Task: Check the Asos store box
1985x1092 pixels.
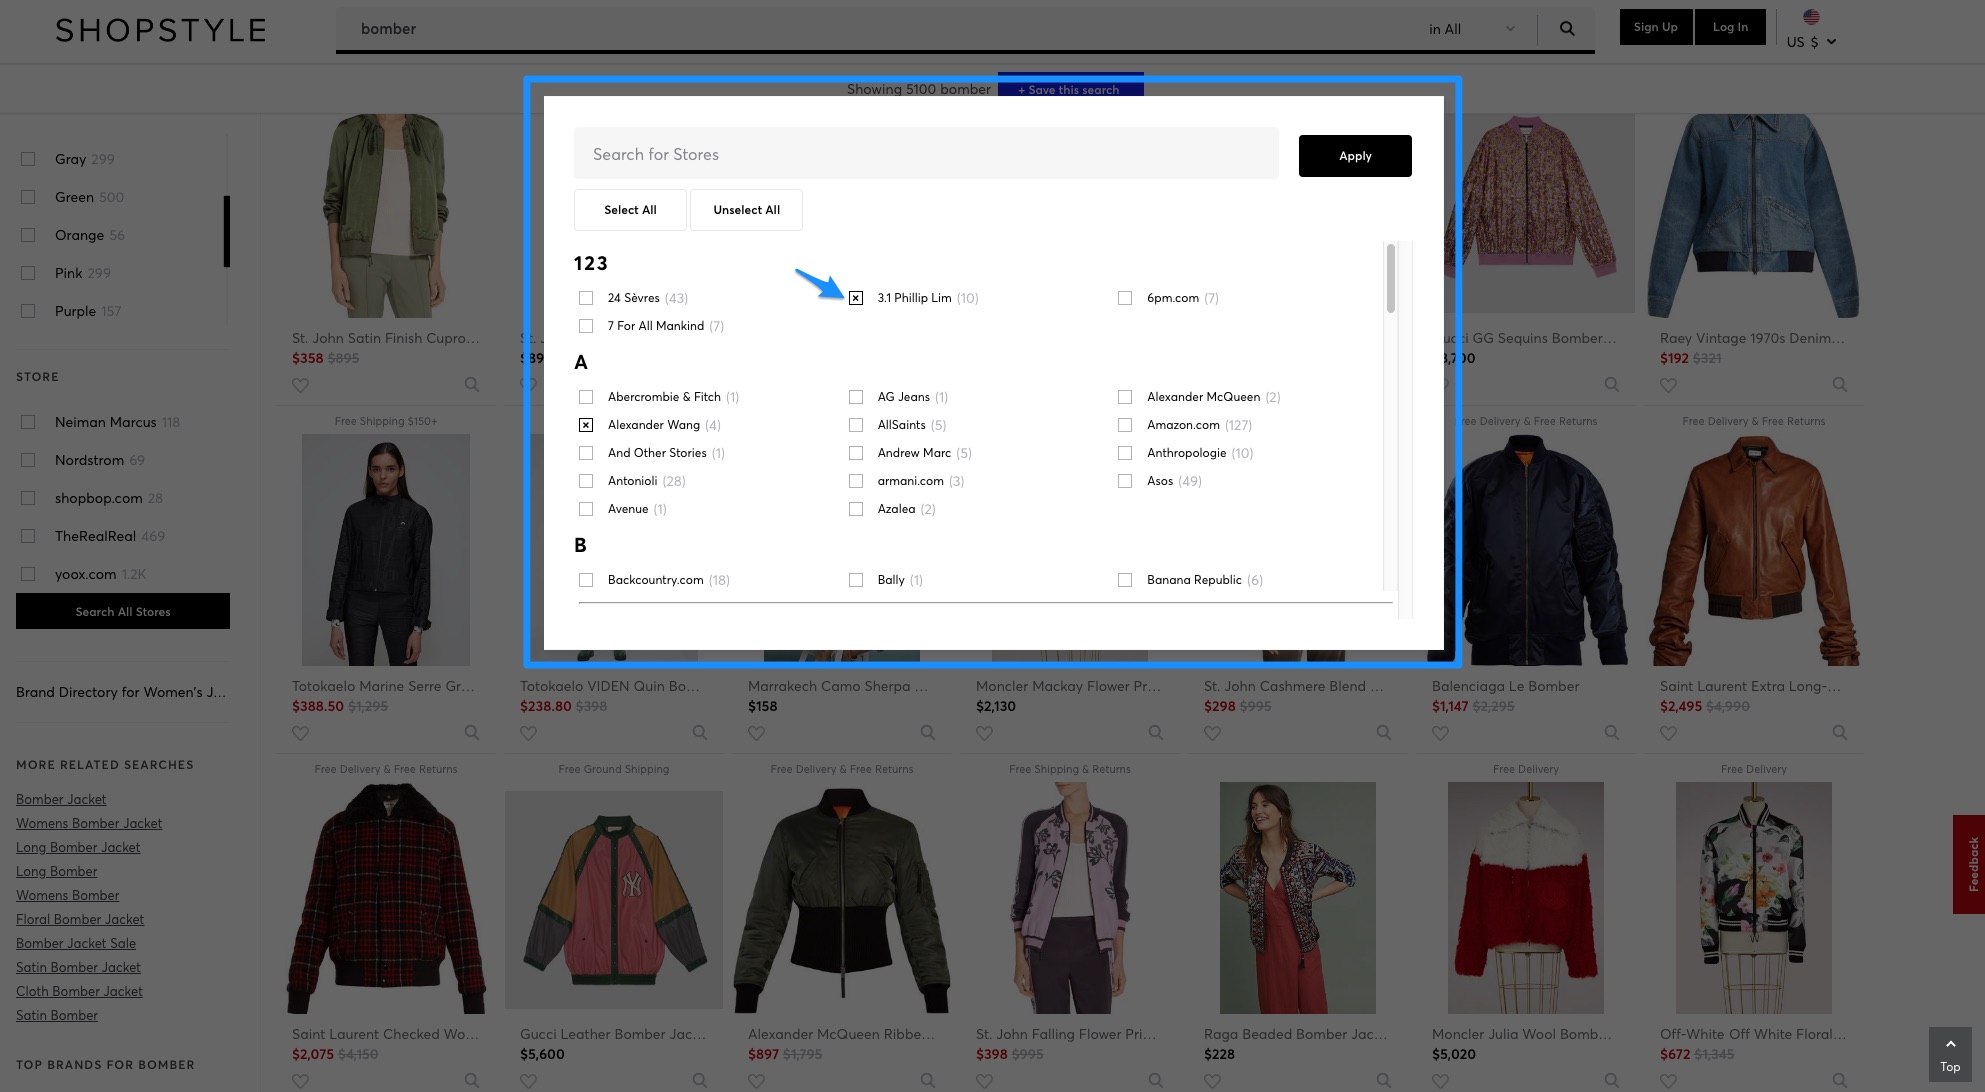Action: 1125,481
